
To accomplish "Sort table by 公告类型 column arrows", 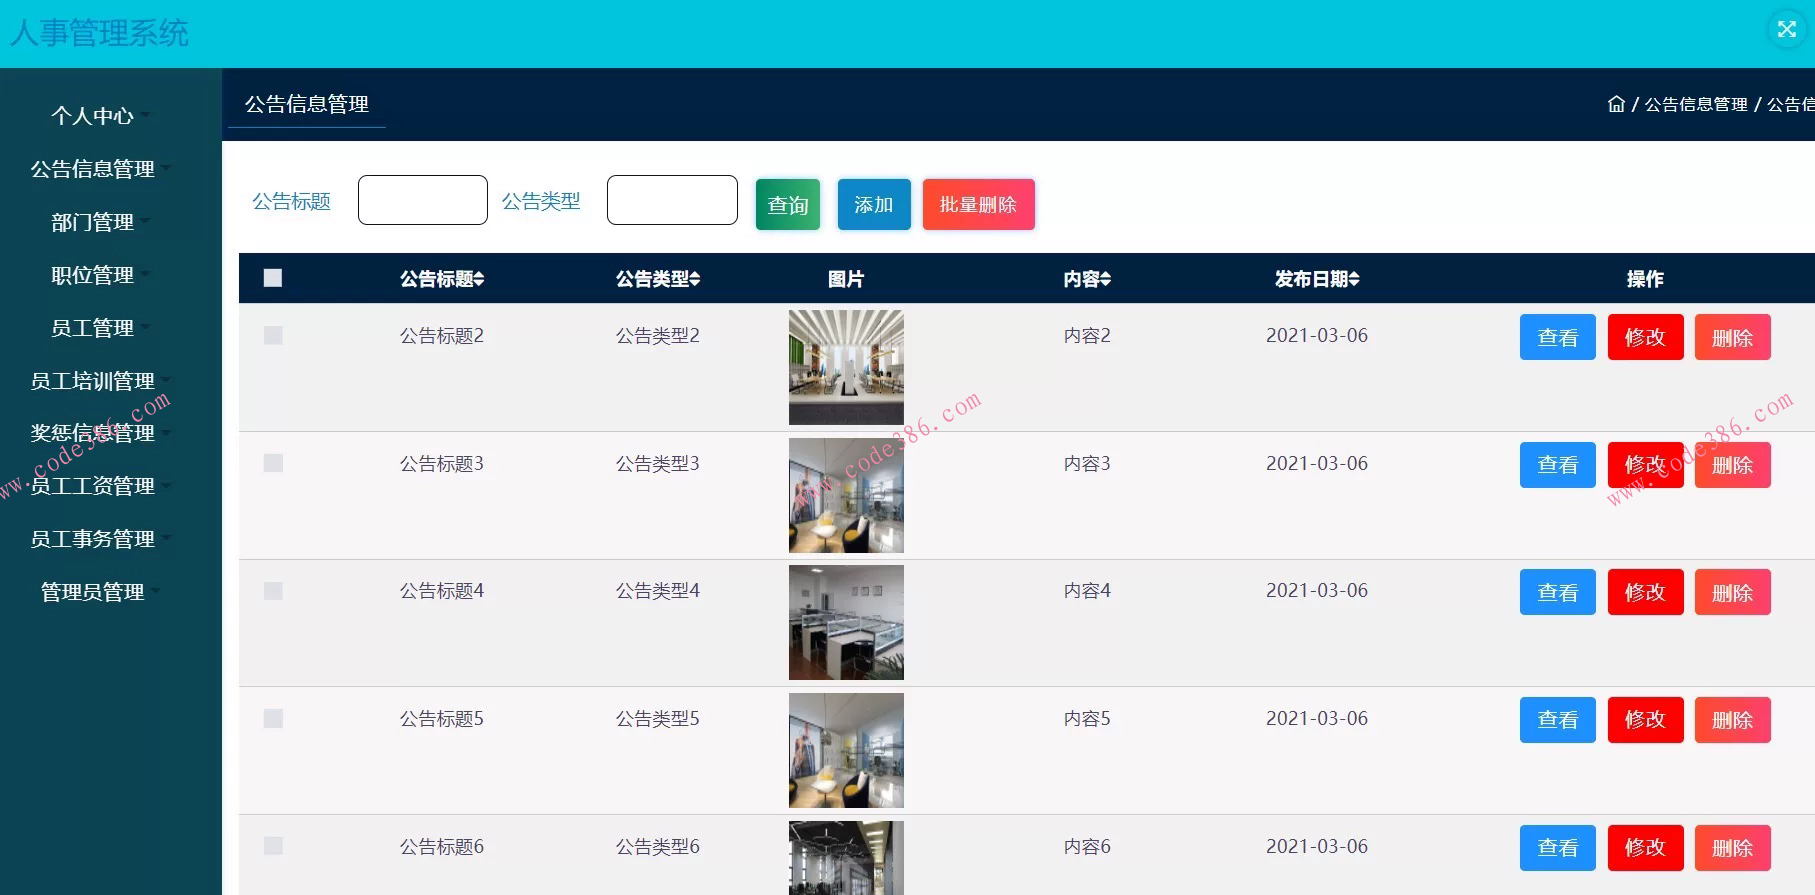I will (695, 279).
